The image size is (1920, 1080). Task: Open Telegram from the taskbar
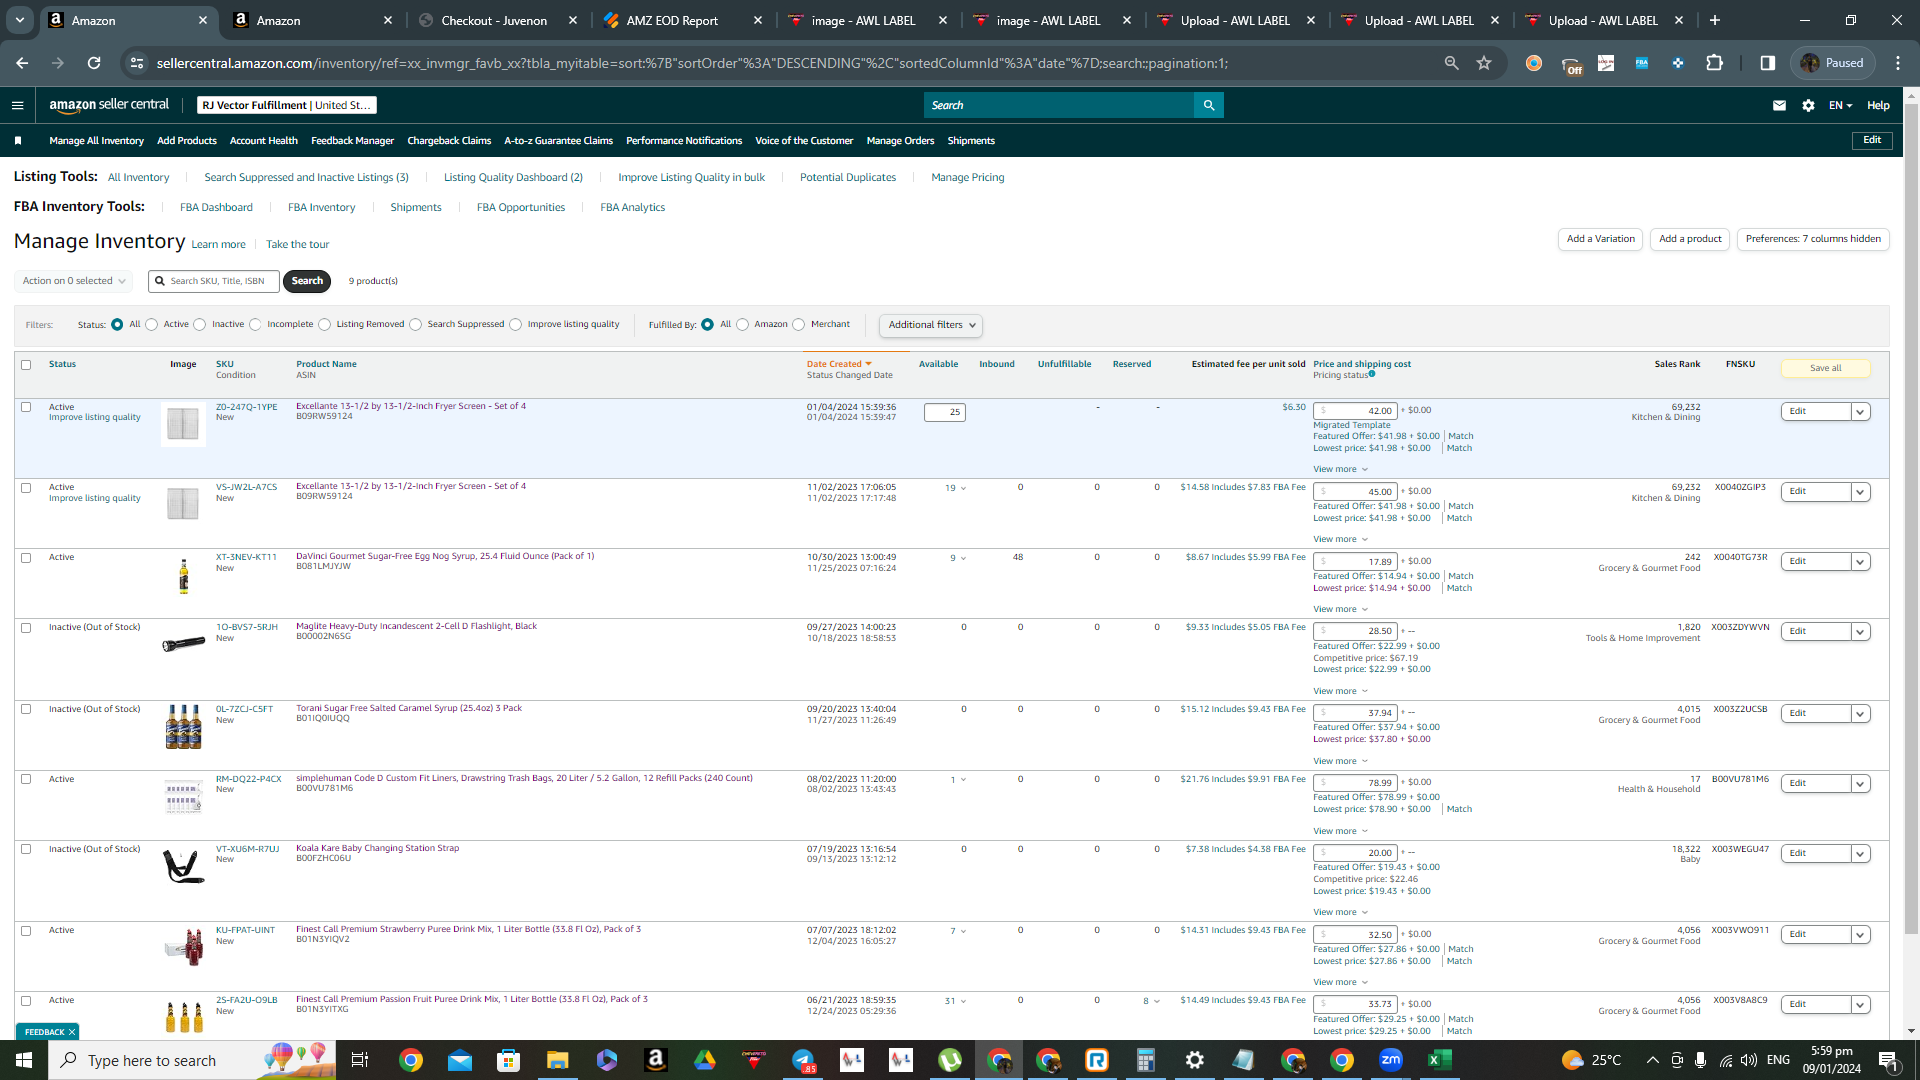point(803,1060)
